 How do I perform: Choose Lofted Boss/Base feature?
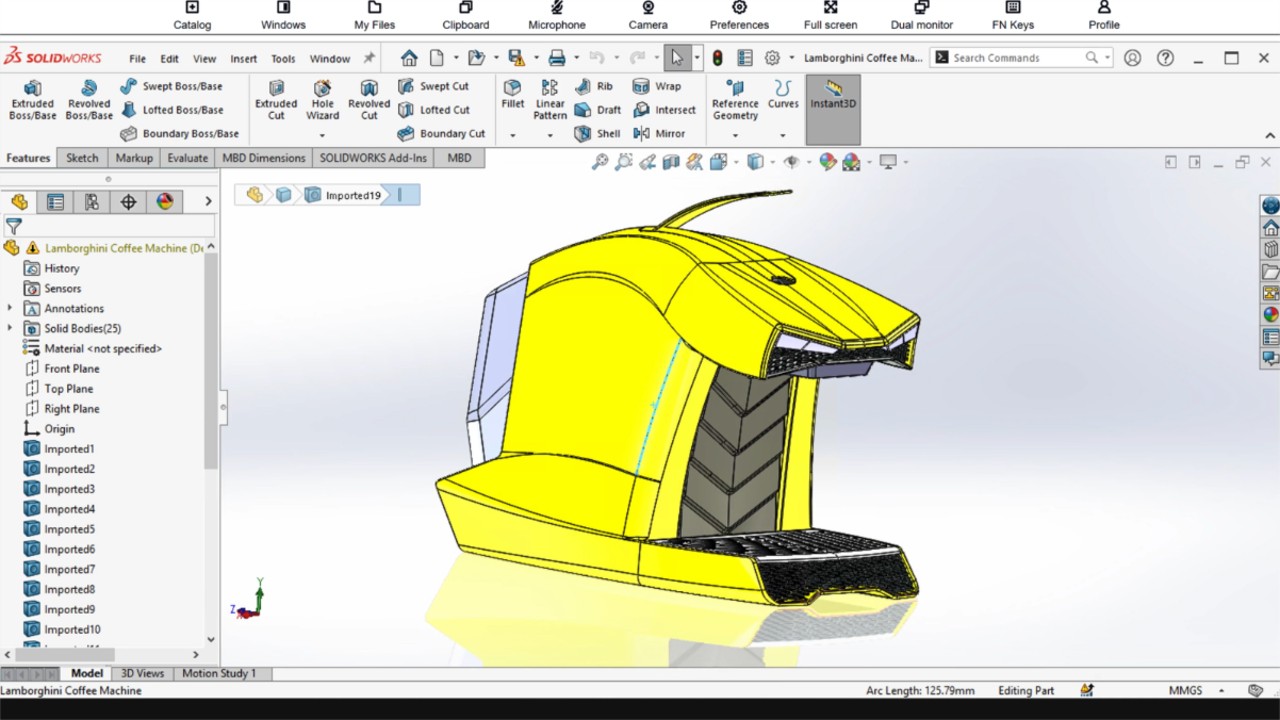pyautogui.click(x=171, y=110)
